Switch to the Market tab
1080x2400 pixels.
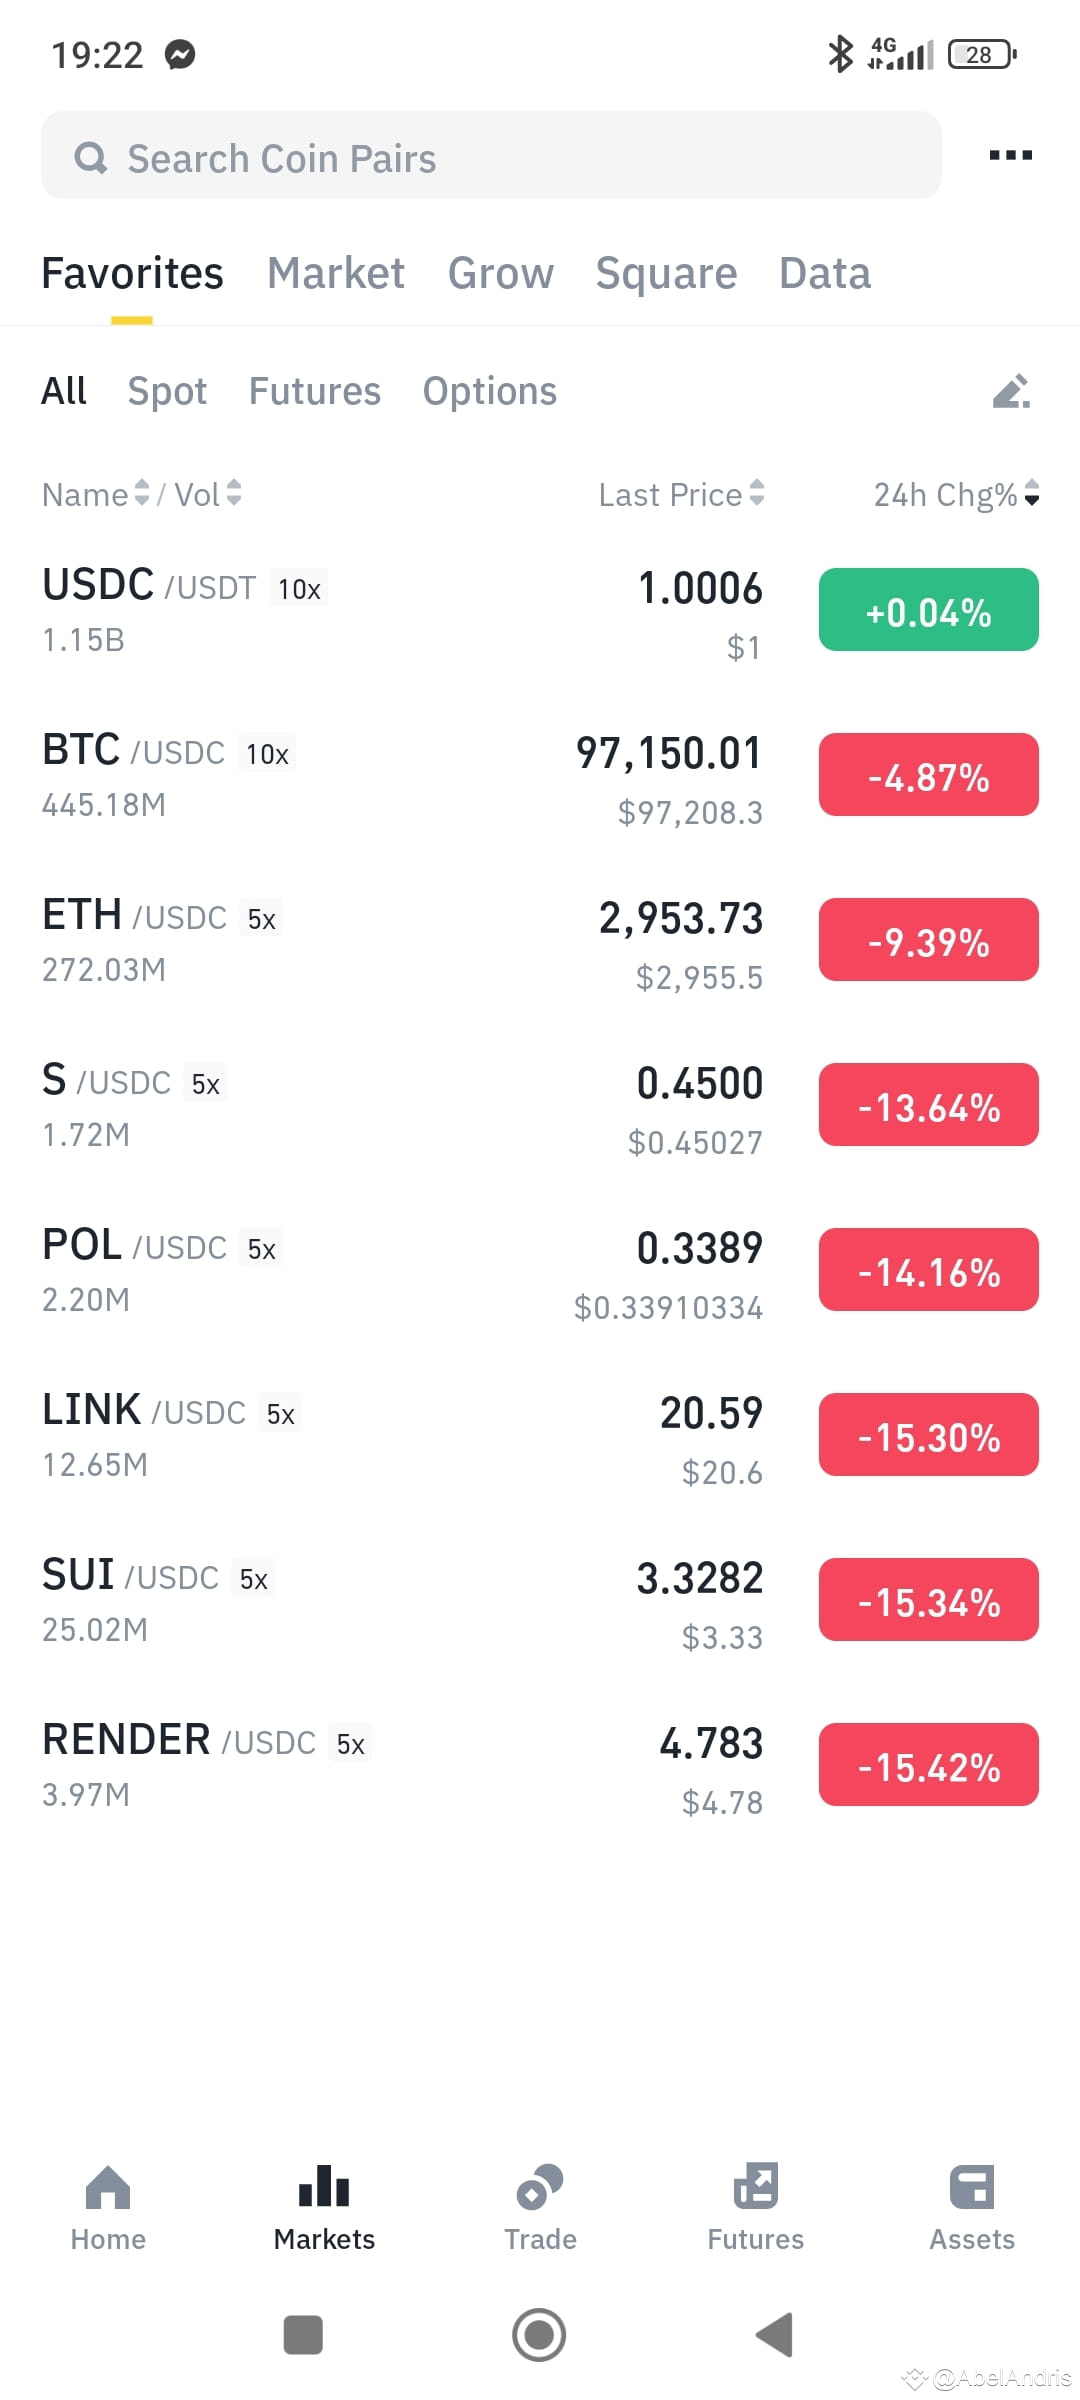(336, 273)
